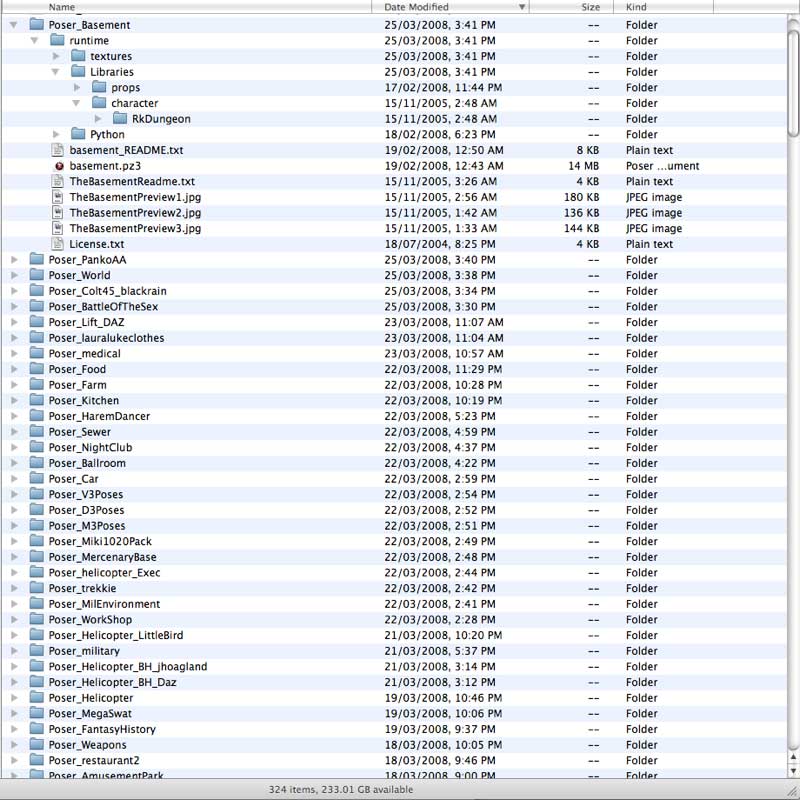Click the TheBasementPreview3.jpg image icon
Screen dimensions: 800x800
58,228
